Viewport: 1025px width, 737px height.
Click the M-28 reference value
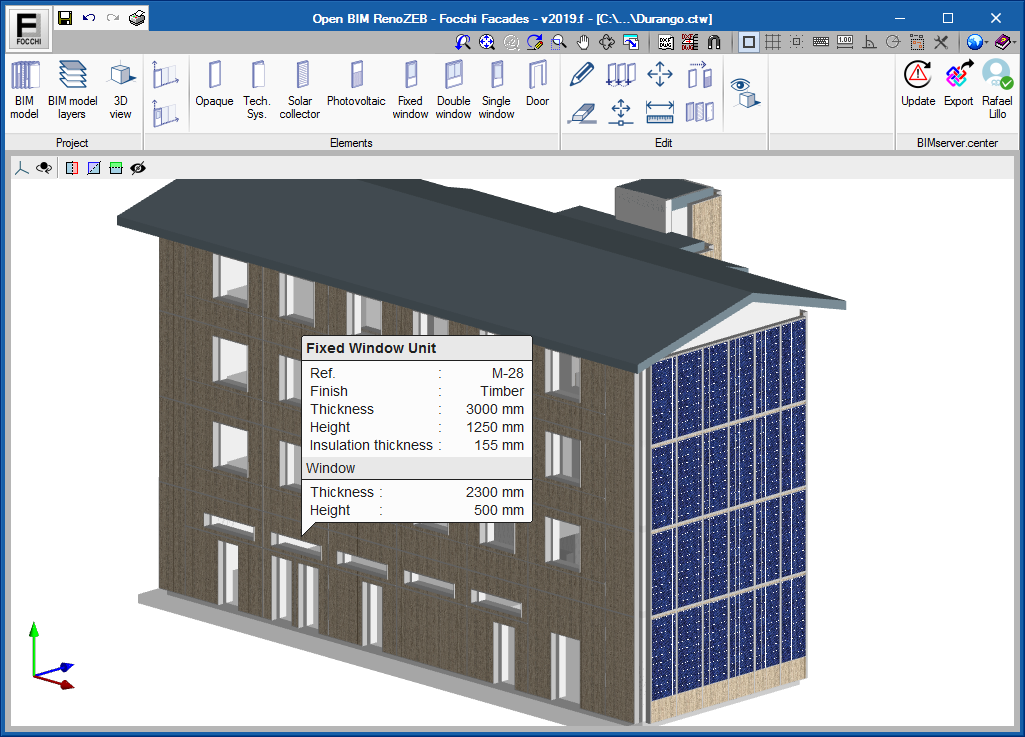(507, 373)
